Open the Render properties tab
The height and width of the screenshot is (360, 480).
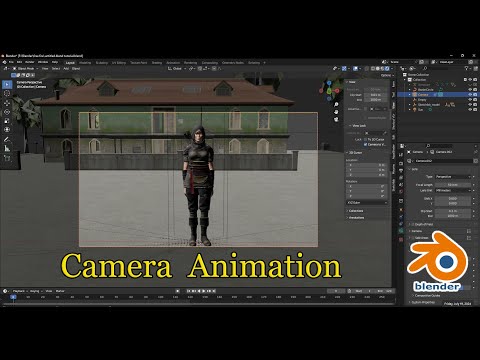(401, 163)
